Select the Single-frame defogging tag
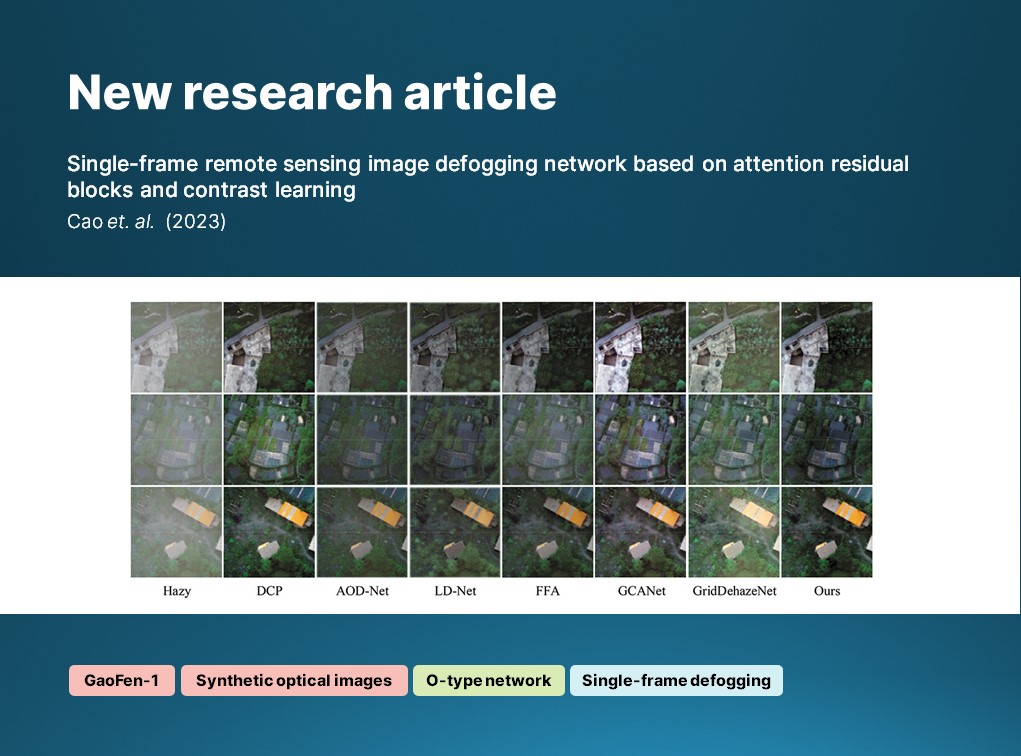Viewport: 1021px width, 756px height. [x=676, y=680]
